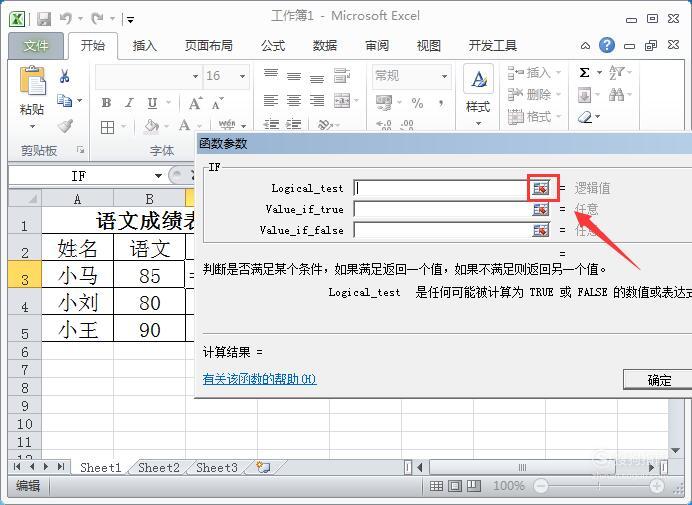Align text to bottom

click(x=317, y=78)
